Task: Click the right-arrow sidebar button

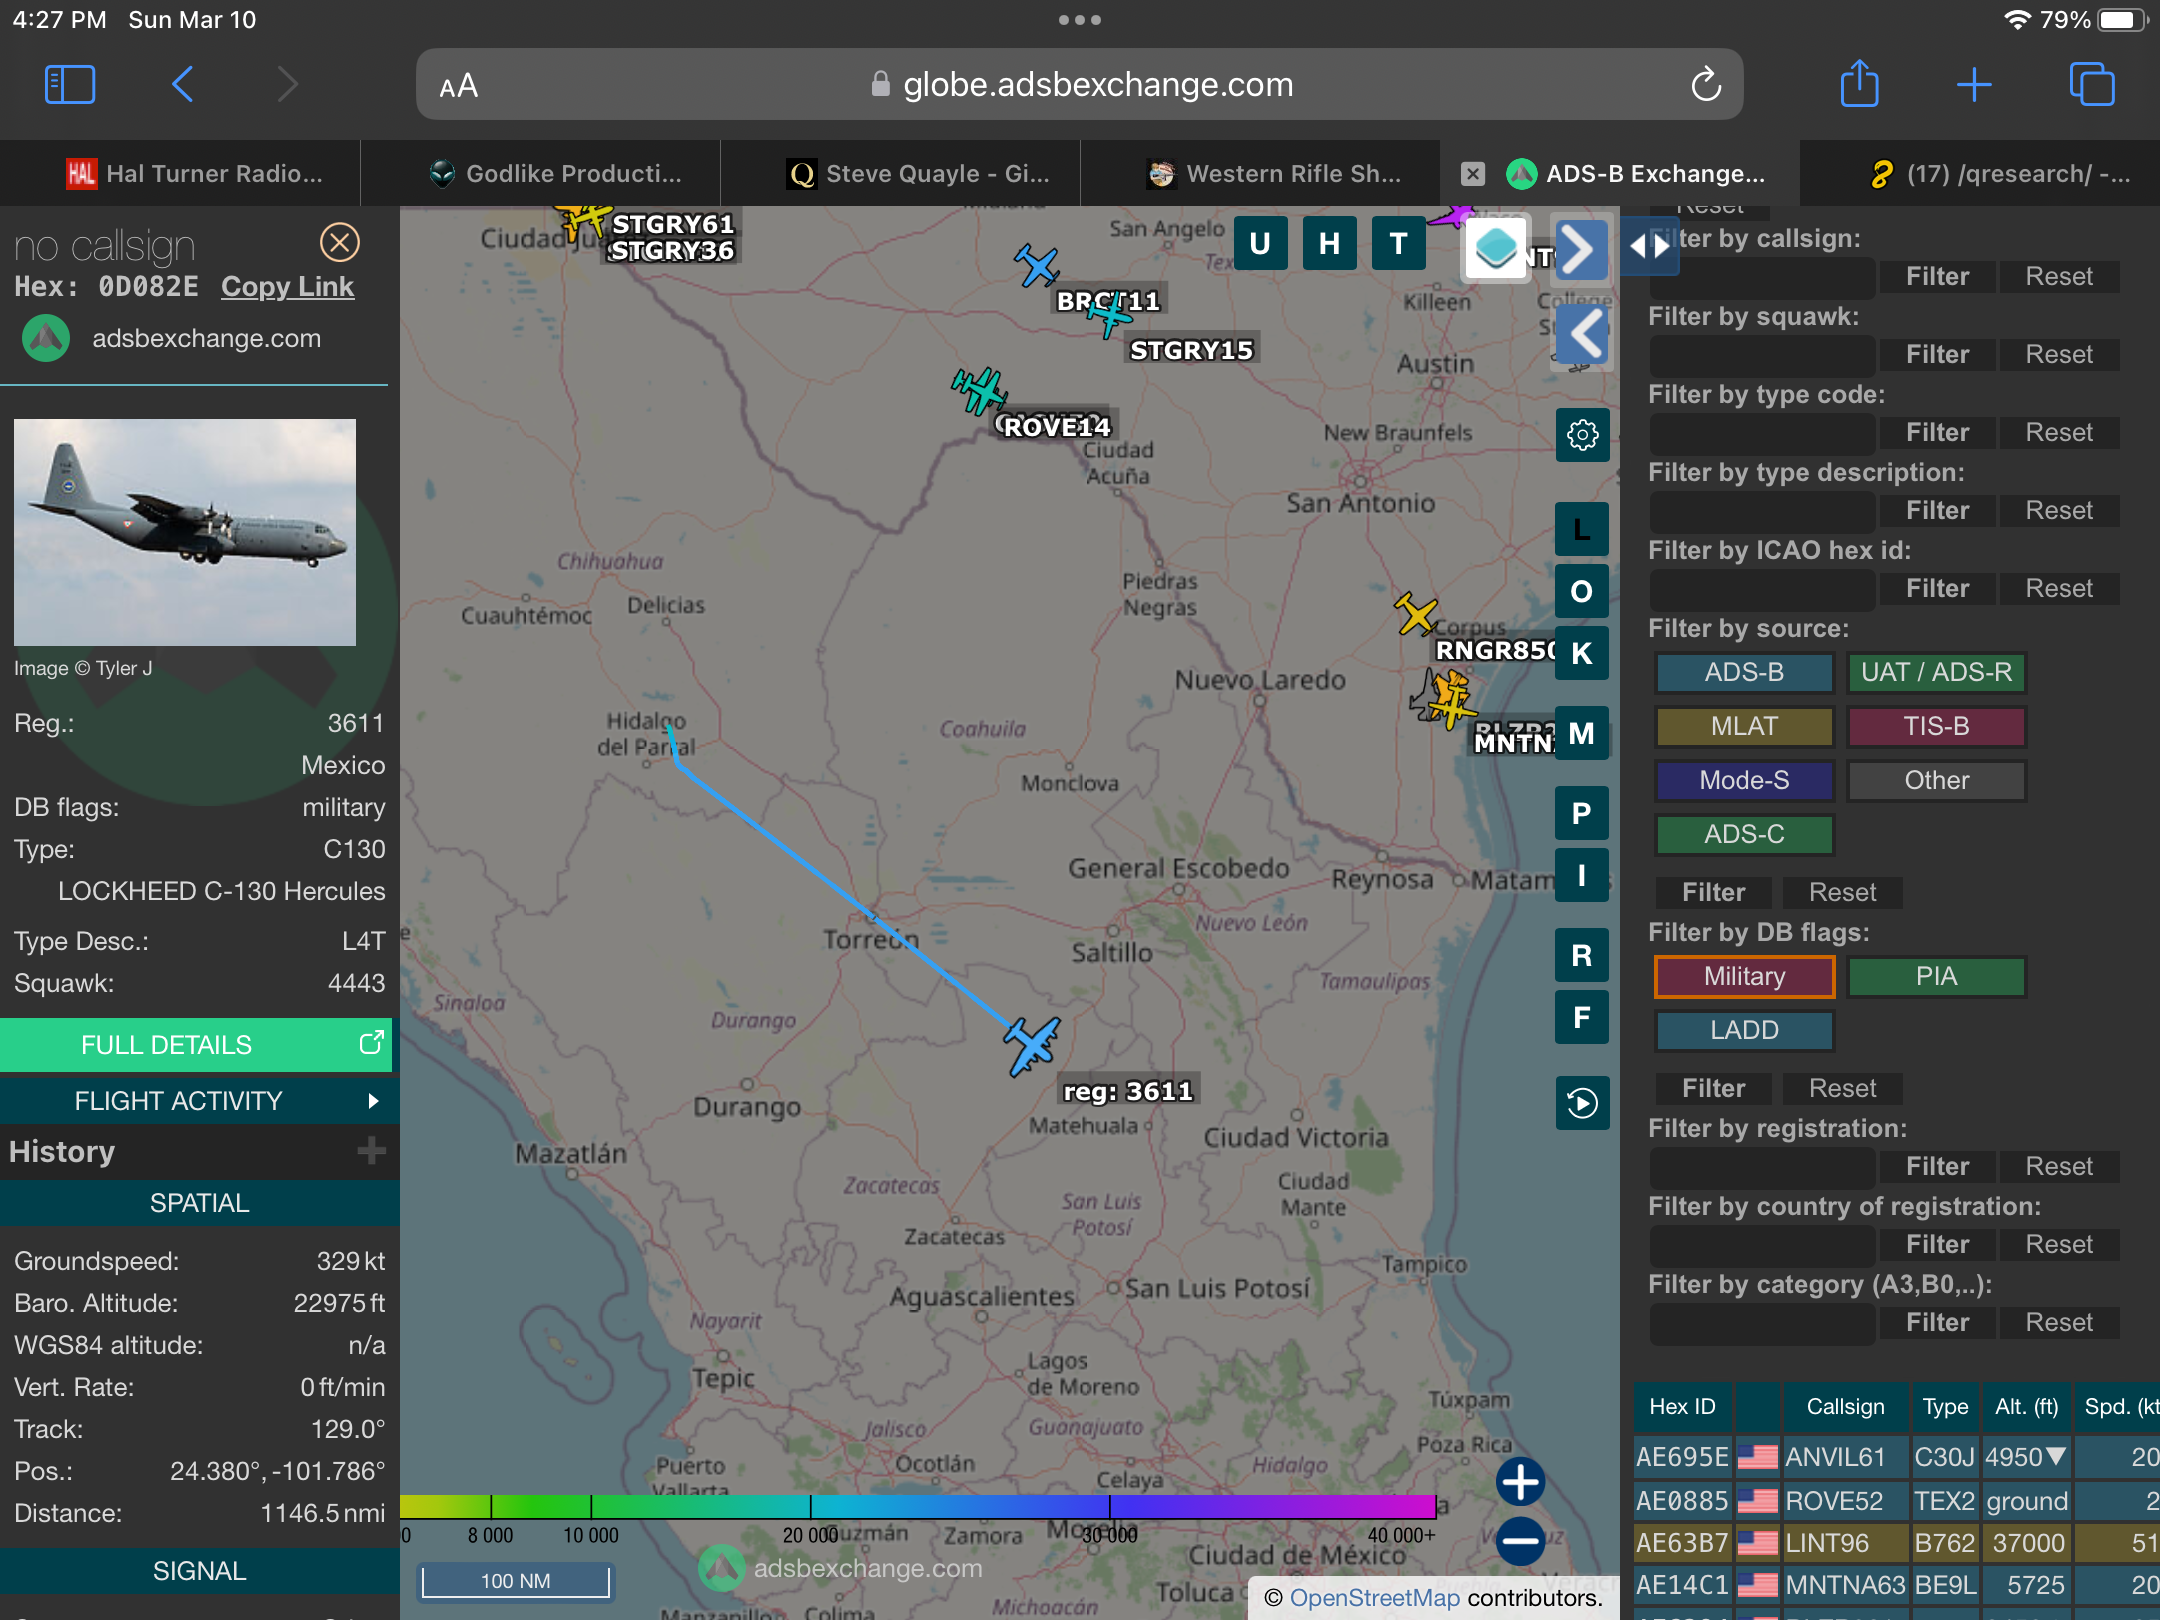Action: (x=1580, y=249)
